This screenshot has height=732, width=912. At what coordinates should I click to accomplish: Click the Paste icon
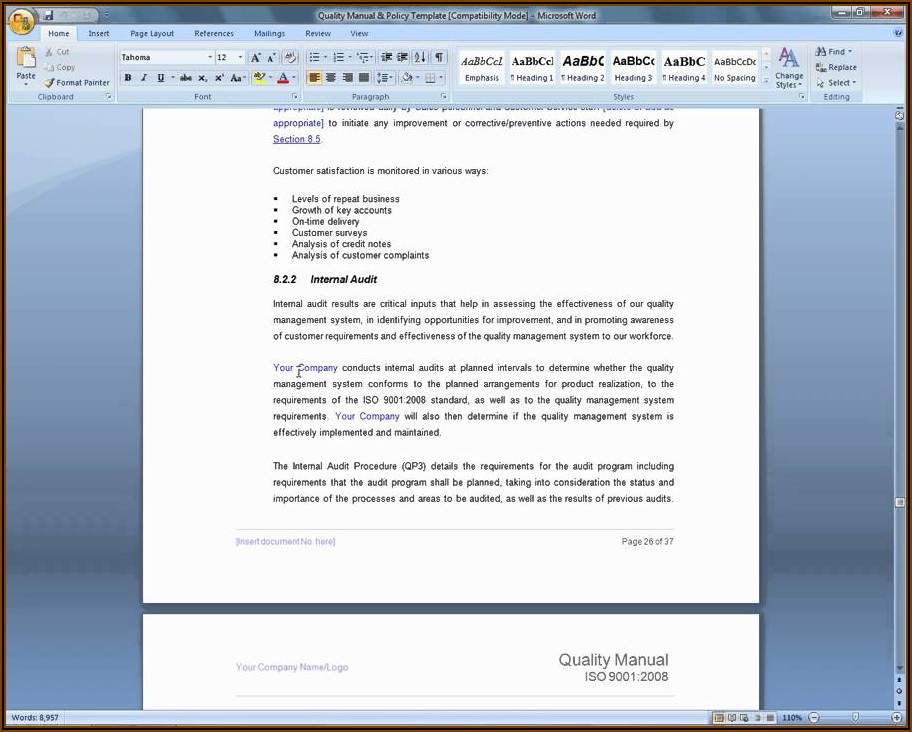(26, 64)
